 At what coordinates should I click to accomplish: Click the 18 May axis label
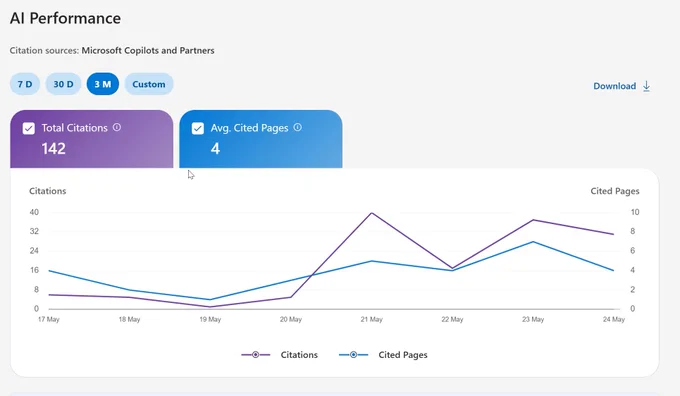click(x=129, y=319)
